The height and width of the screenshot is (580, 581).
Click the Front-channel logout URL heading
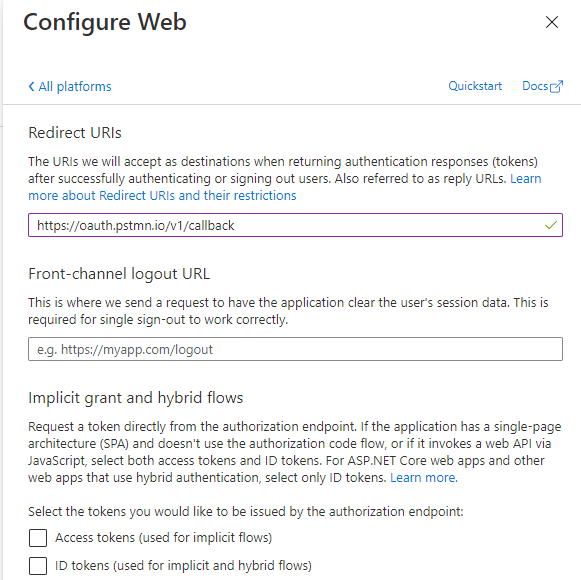pos(119,274)
